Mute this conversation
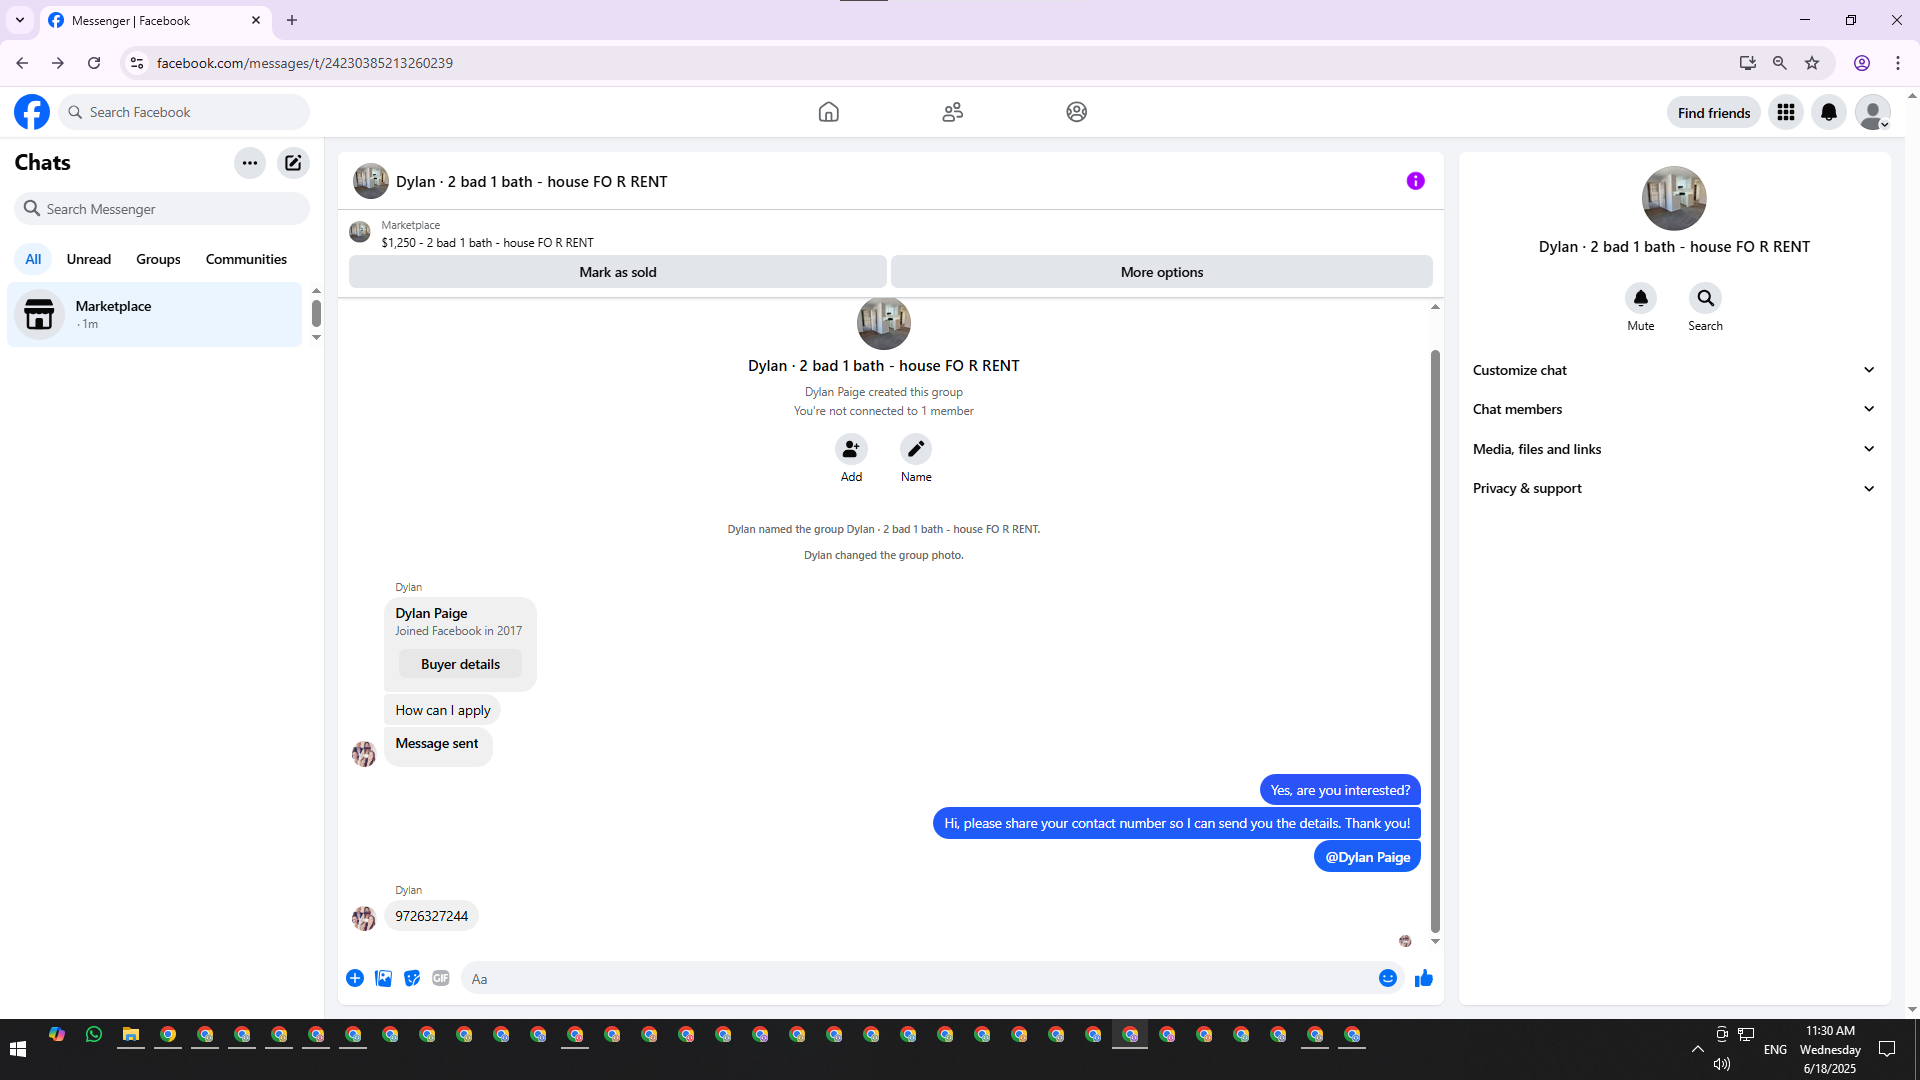Image resolution: width=1920 pixels, height=1080 pixels. 1640,298
